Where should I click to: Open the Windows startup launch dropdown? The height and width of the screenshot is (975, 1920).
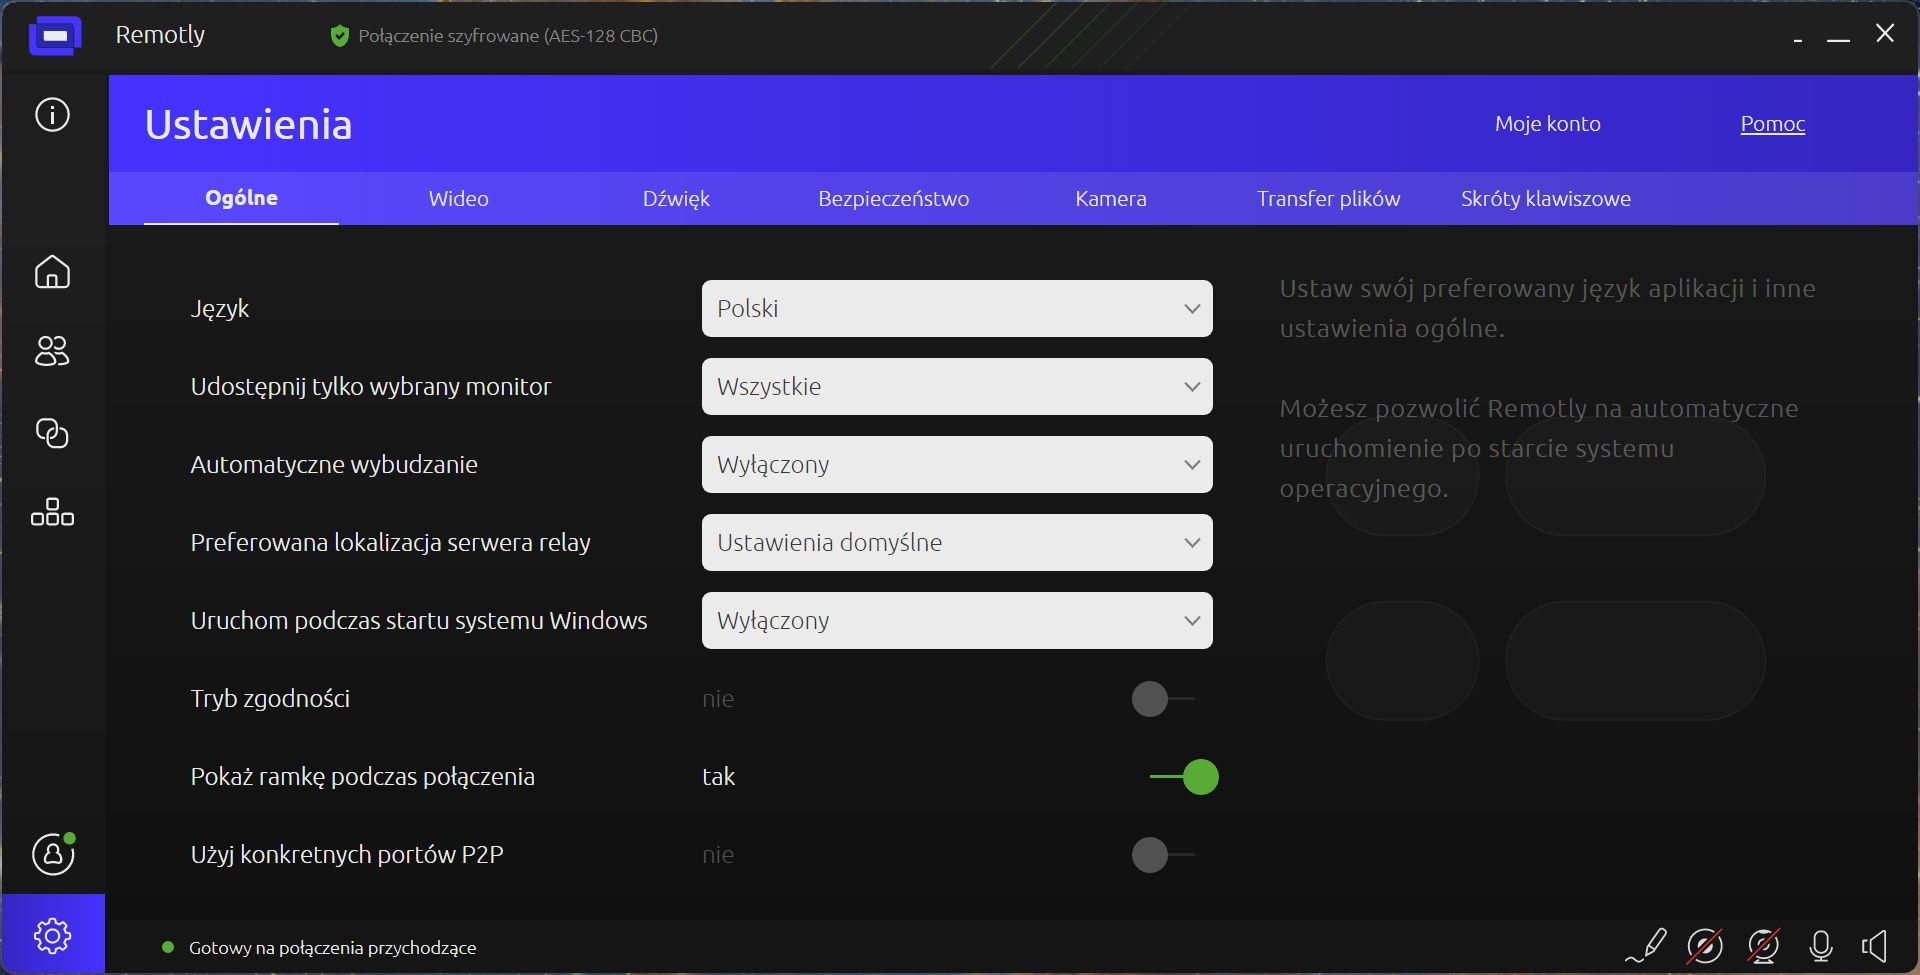tap(957, 620)
